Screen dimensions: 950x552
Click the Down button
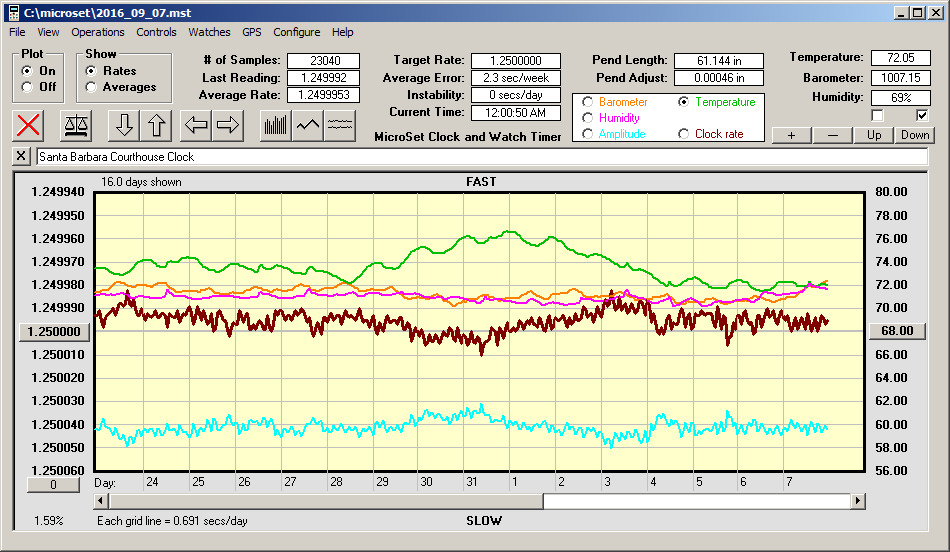coord(915,135)
